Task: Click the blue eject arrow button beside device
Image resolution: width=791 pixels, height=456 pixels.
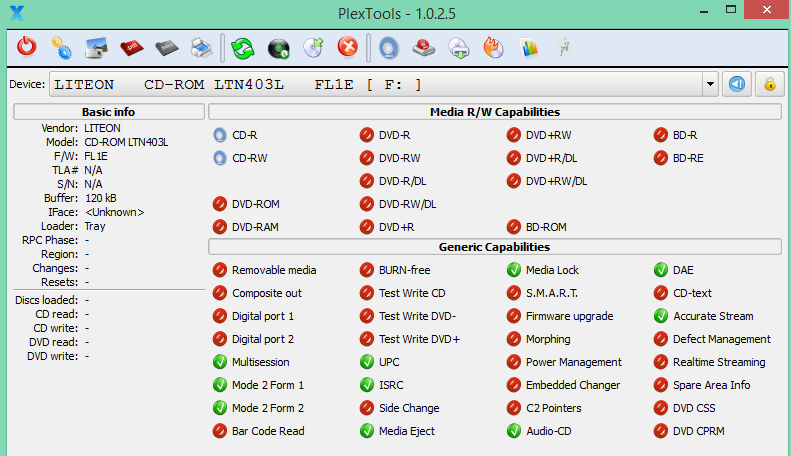Action: 737,84
